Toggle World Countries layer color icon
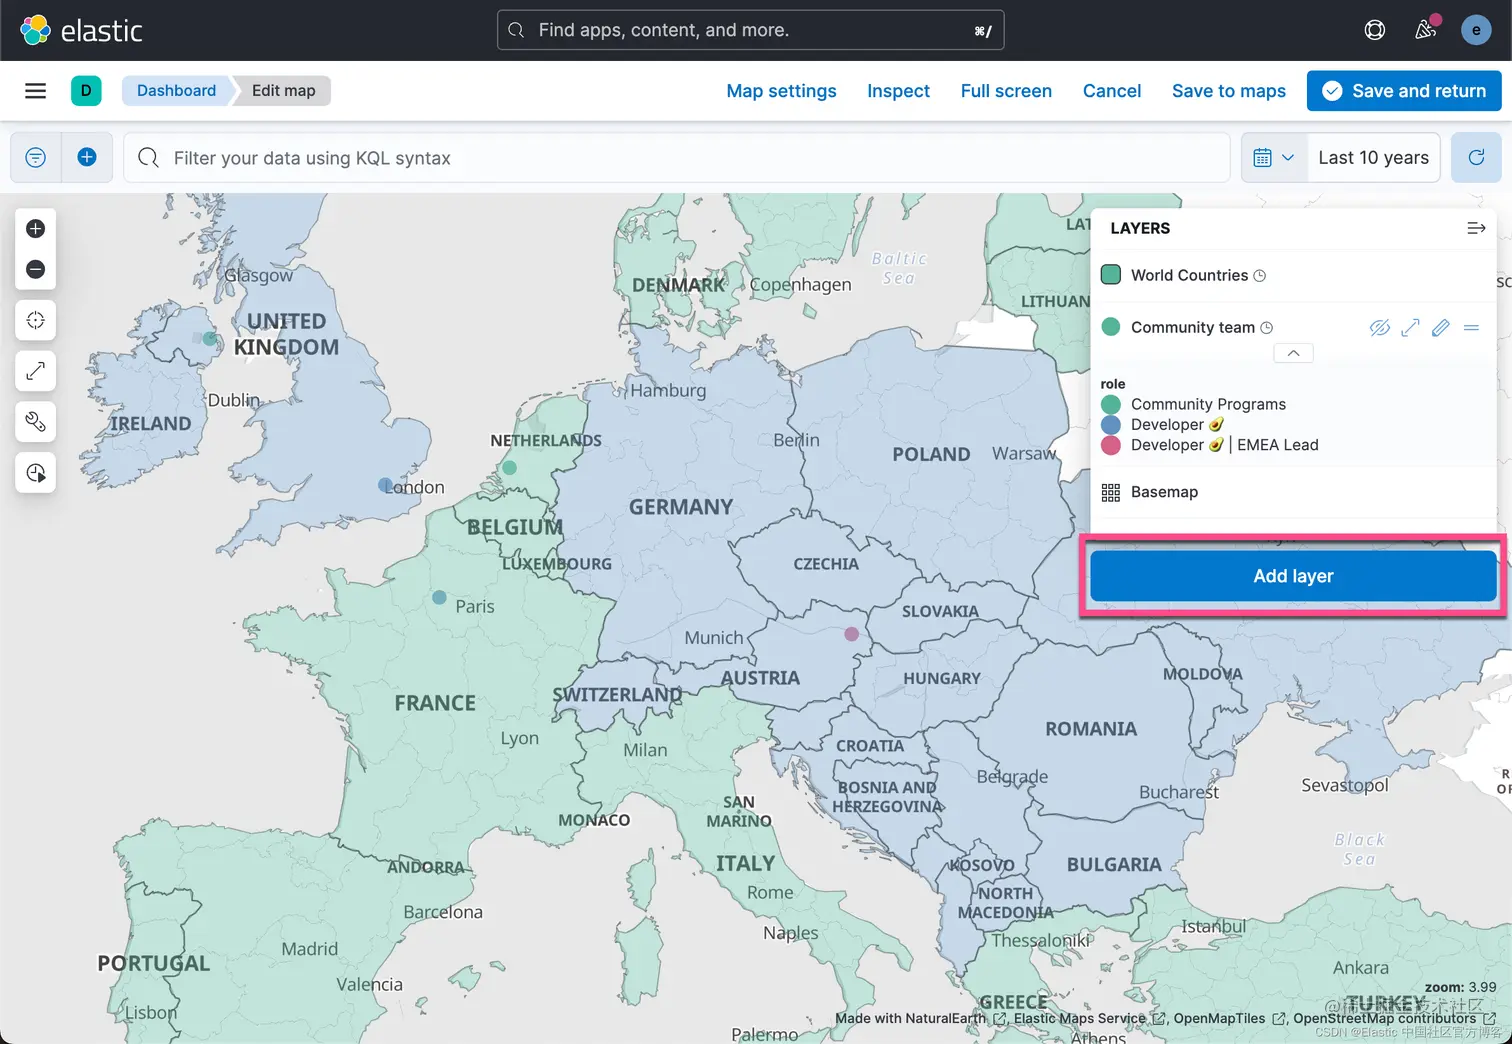Viewport: 1512px width, 1044px height. point(1111,275)
